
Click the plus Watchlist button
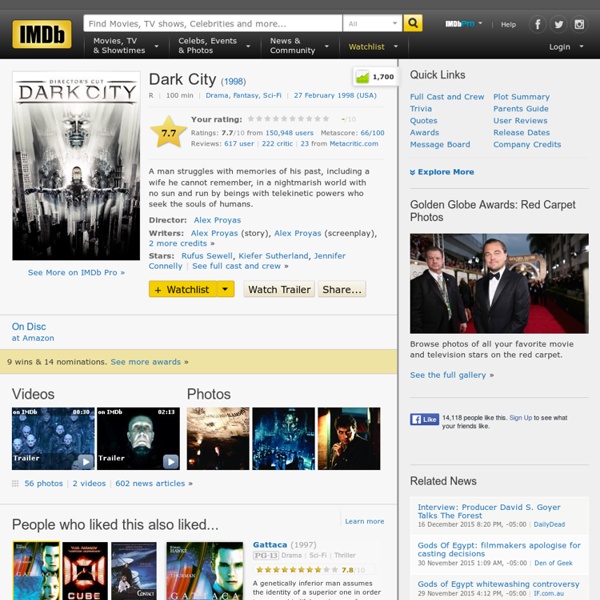click(x=183, y=289)
